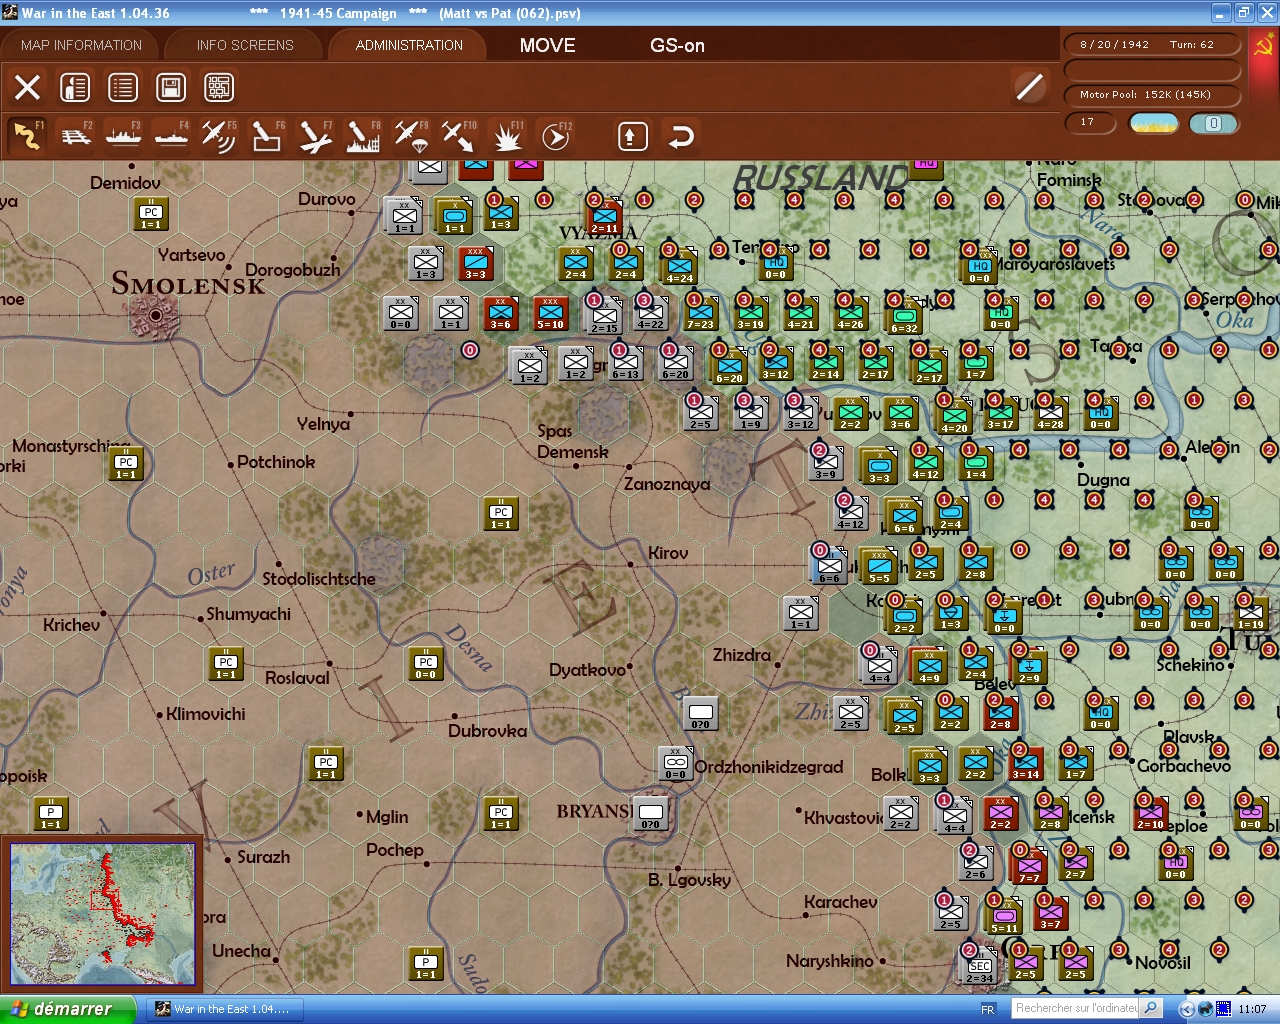The image size is (1280, 1024).
Task: Select bomb city mode (F8) icon
Action: point(363,136)
